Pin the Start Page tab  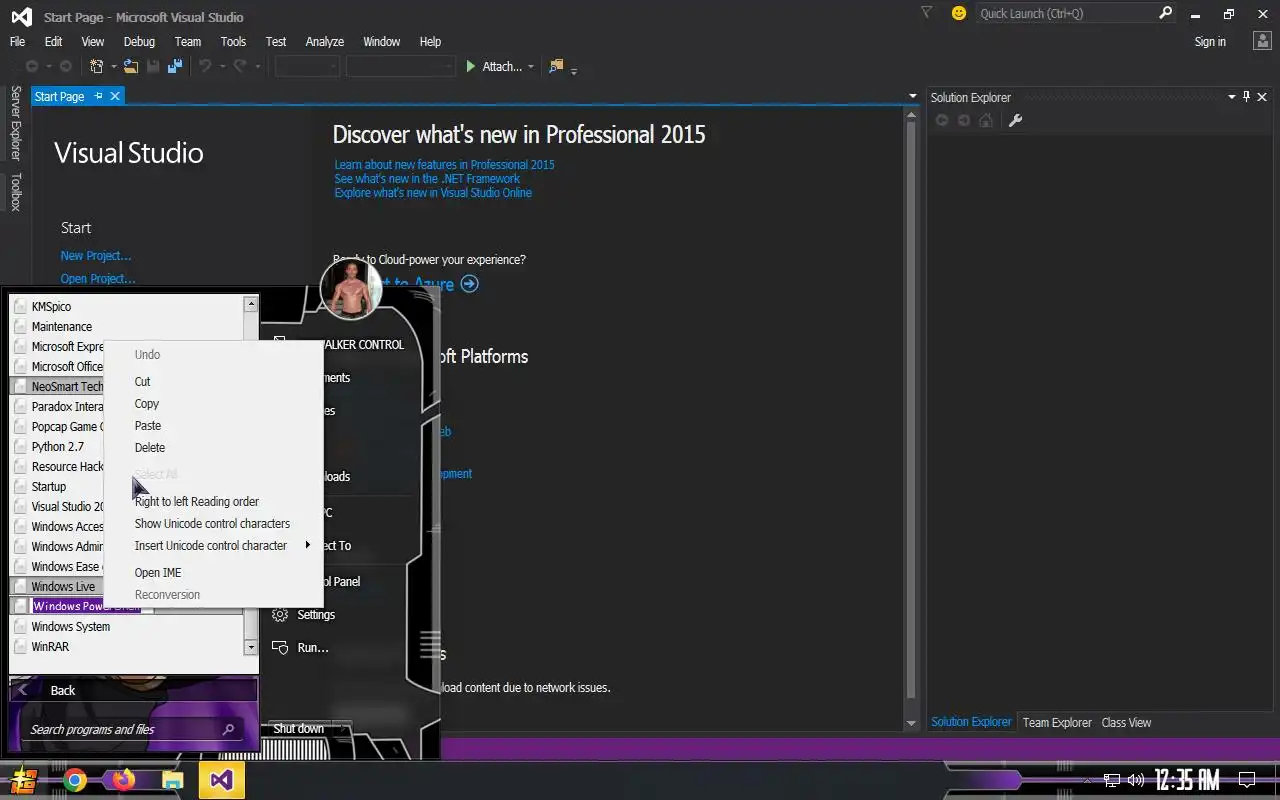tap(98, 96)
